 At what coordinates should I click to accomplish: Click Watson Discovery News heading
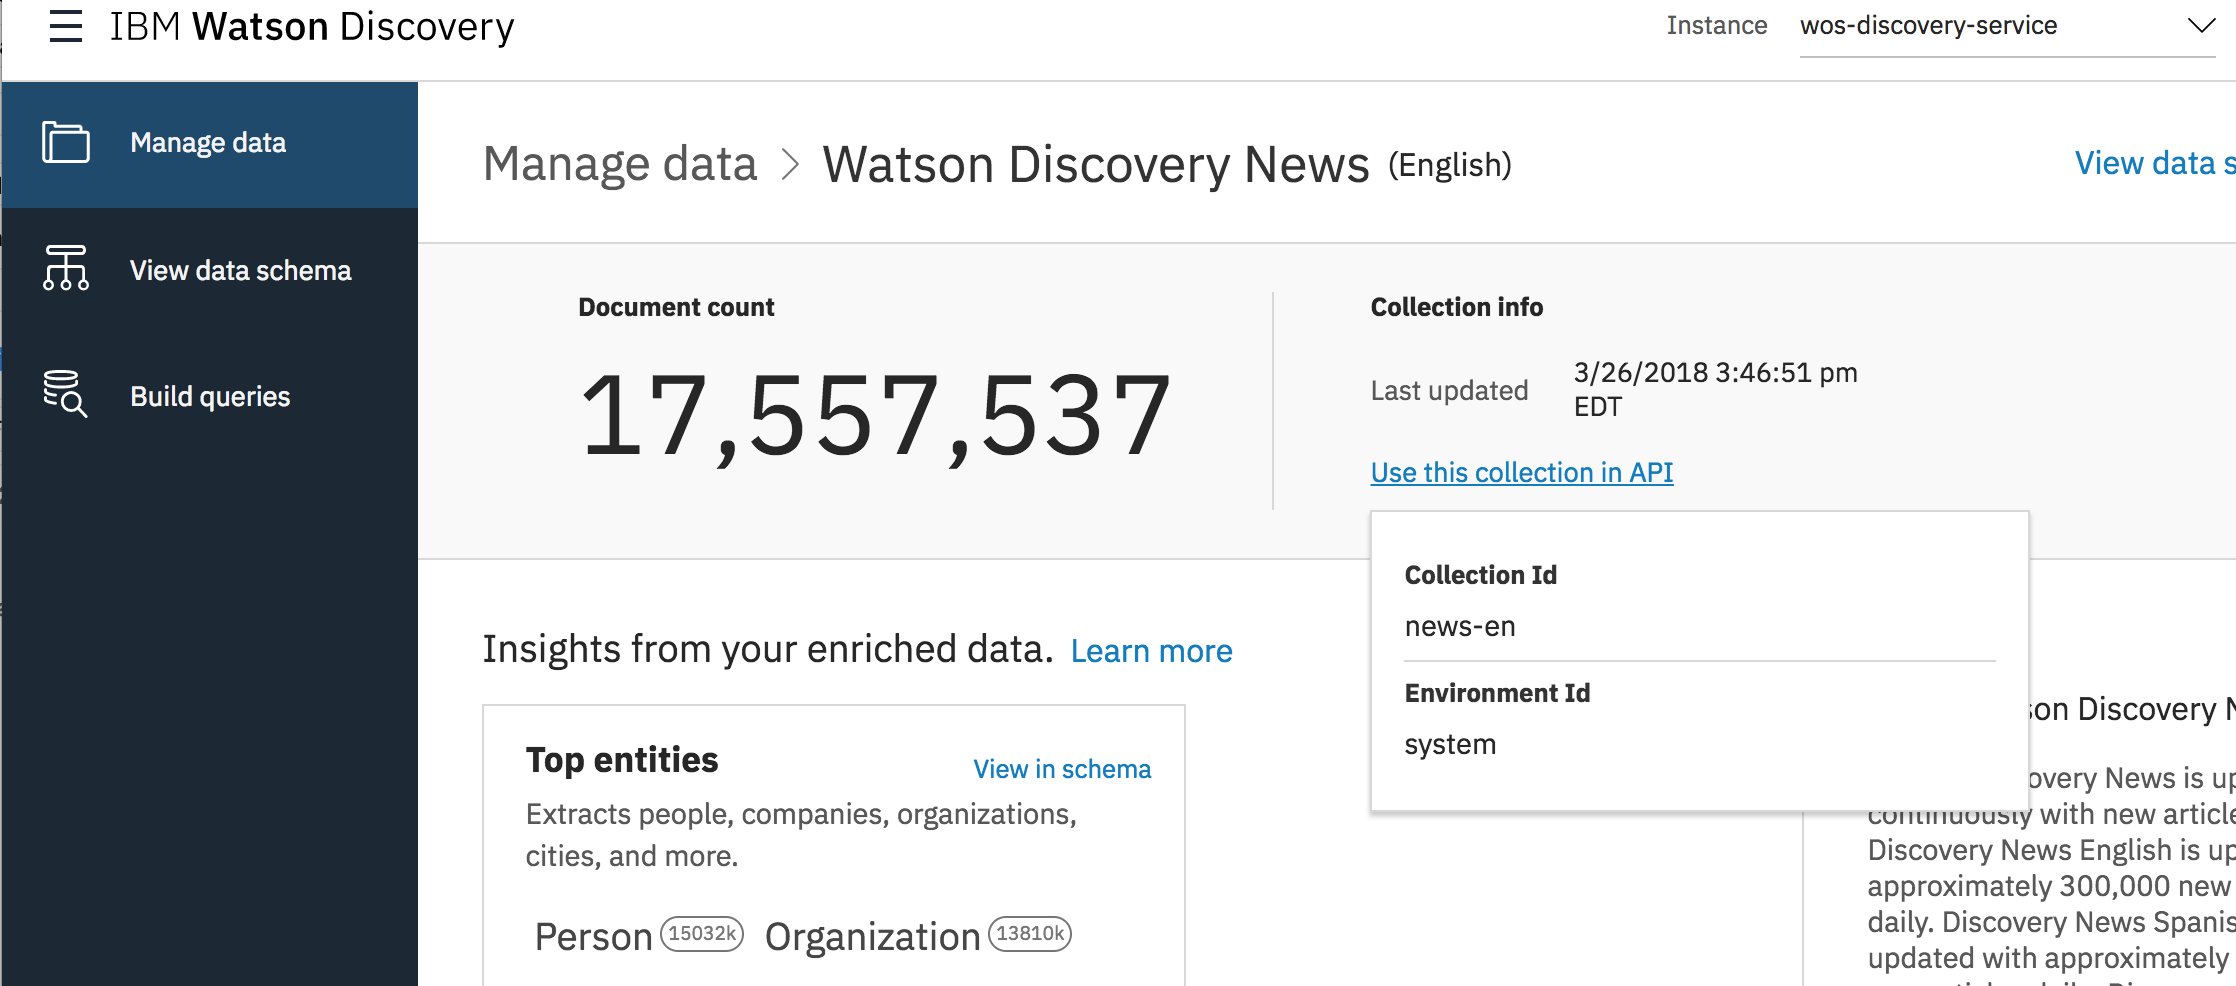coord(1096,165)
